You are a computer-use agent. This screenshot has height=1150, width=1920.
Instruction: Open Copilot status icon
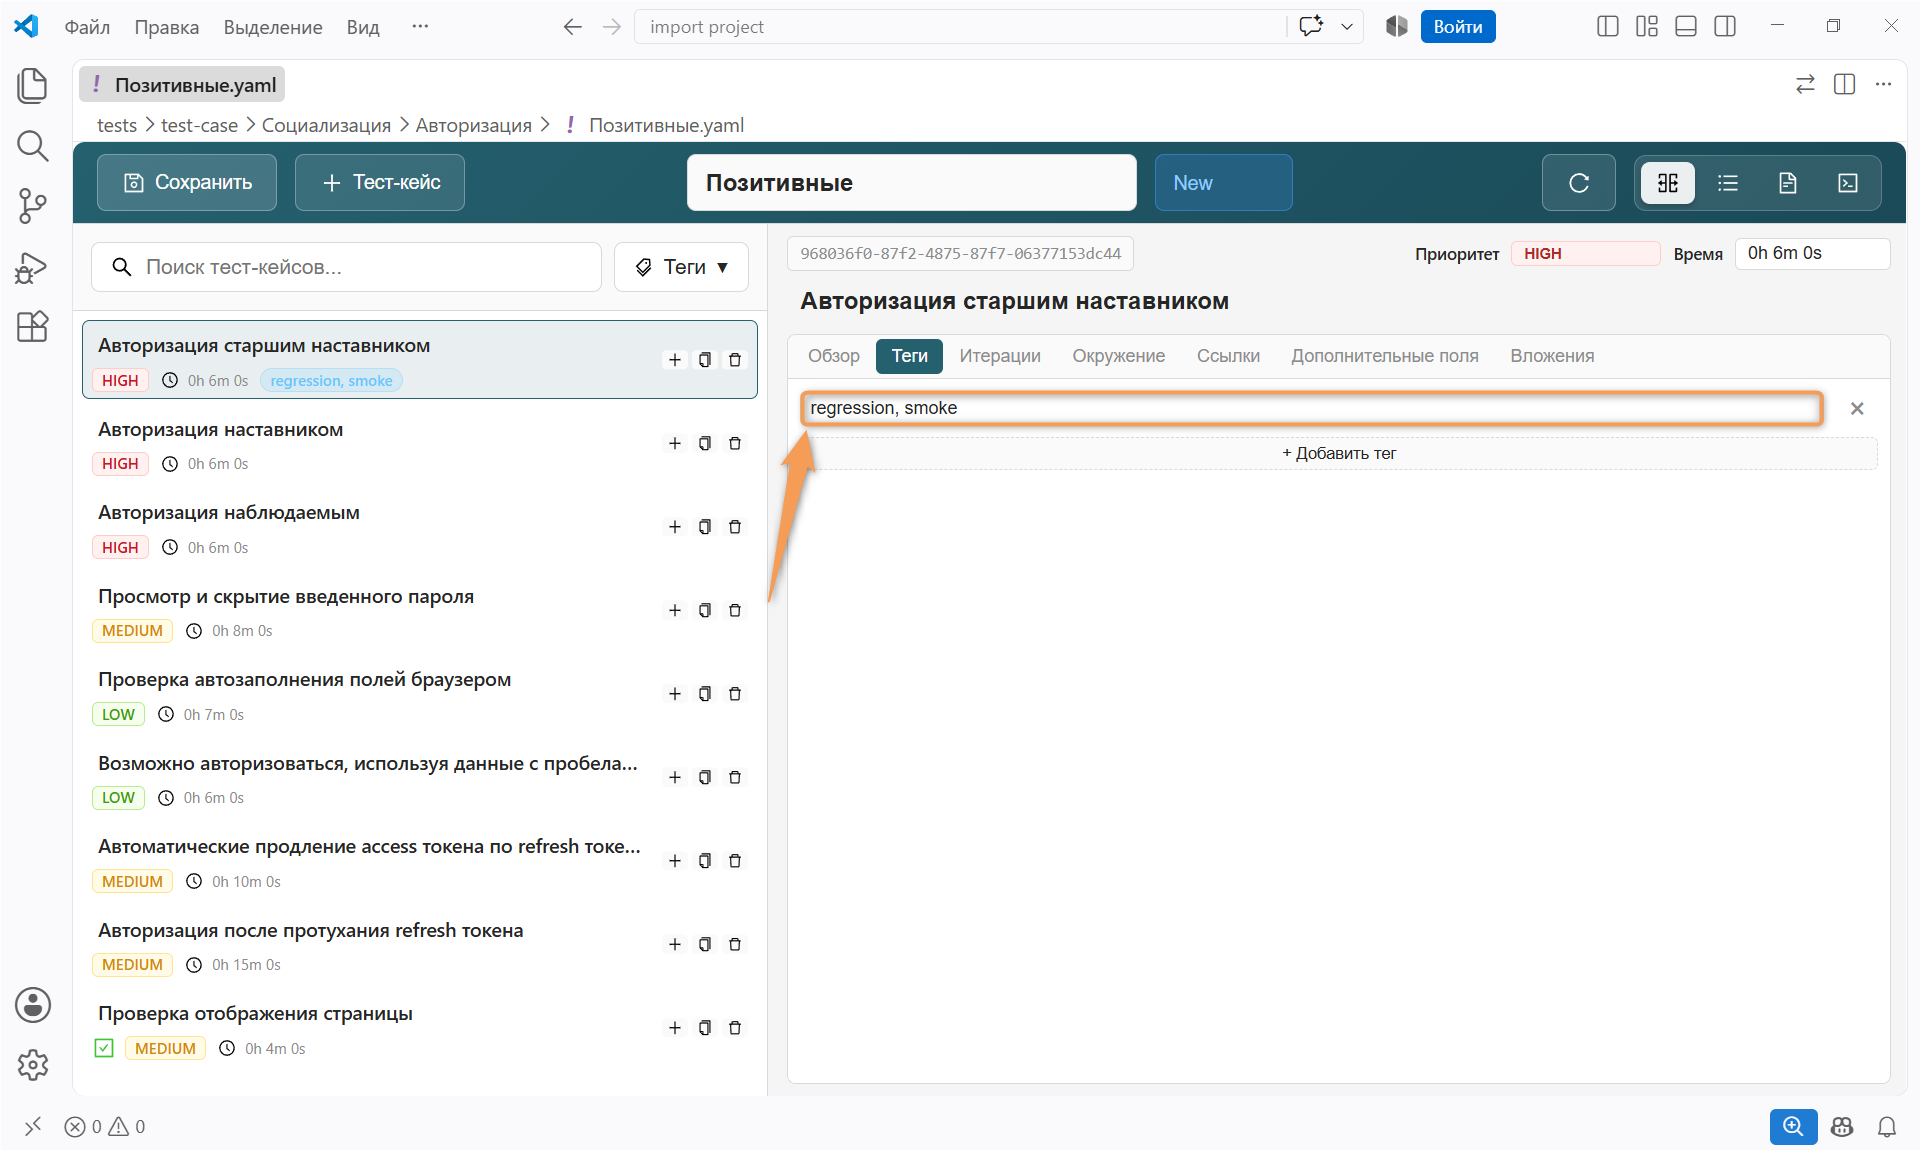(x=1842, y=1127)
